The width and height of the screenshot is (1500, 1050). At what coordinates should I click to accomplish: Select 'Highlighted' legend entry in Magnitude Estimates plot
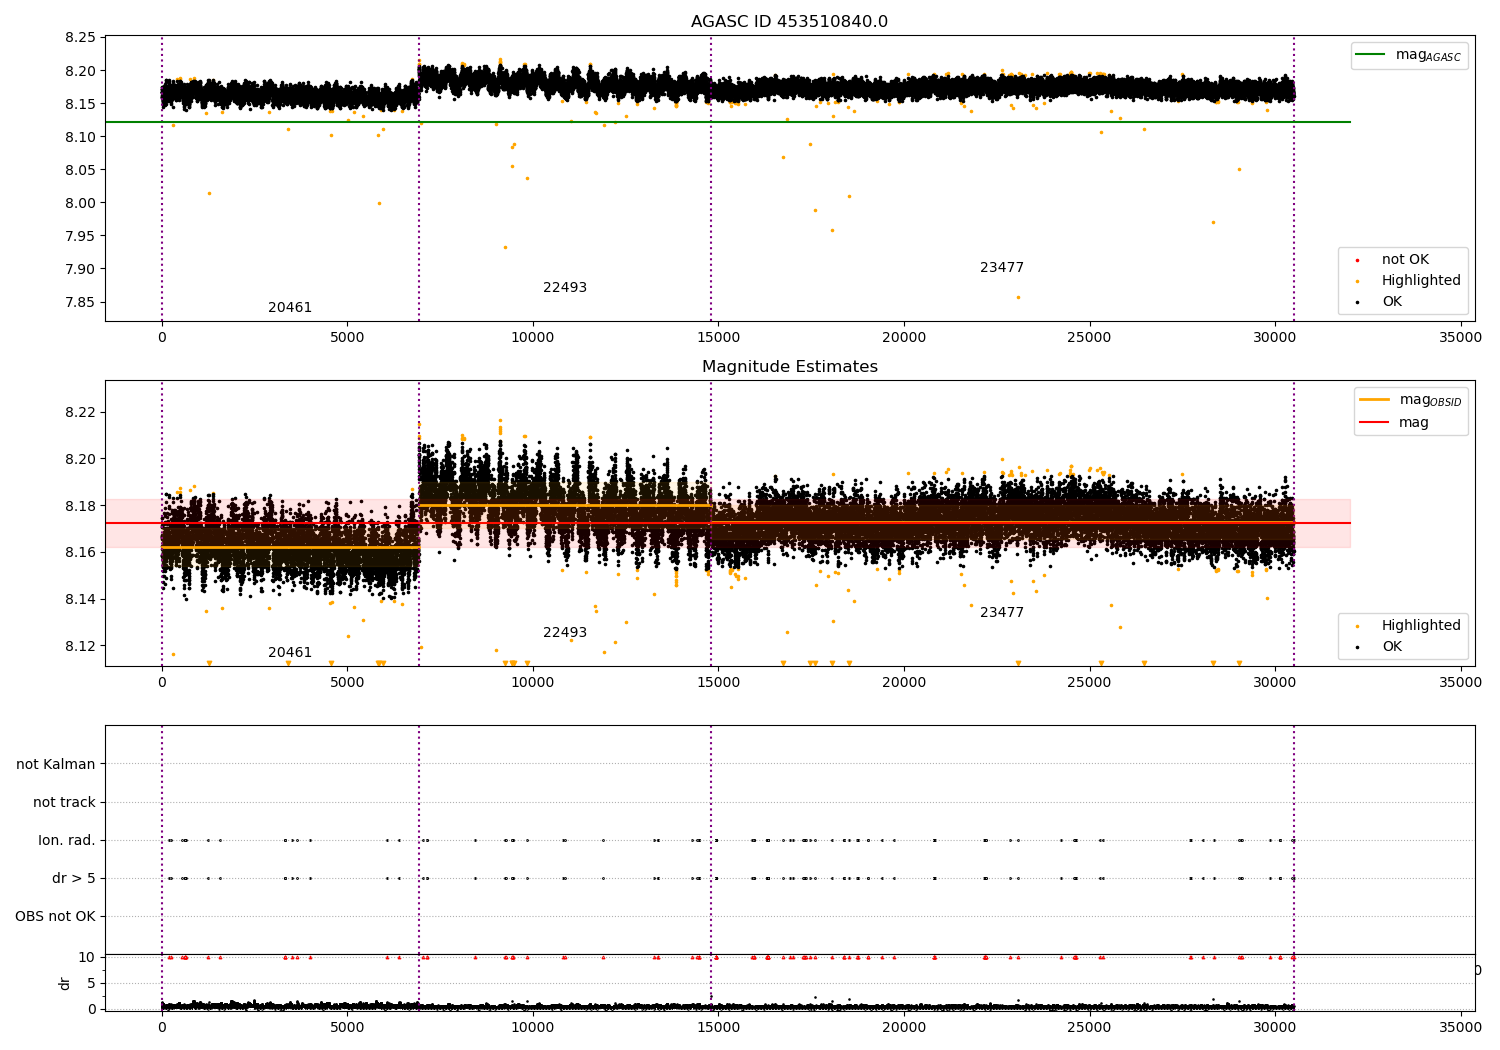point(1421,625)
